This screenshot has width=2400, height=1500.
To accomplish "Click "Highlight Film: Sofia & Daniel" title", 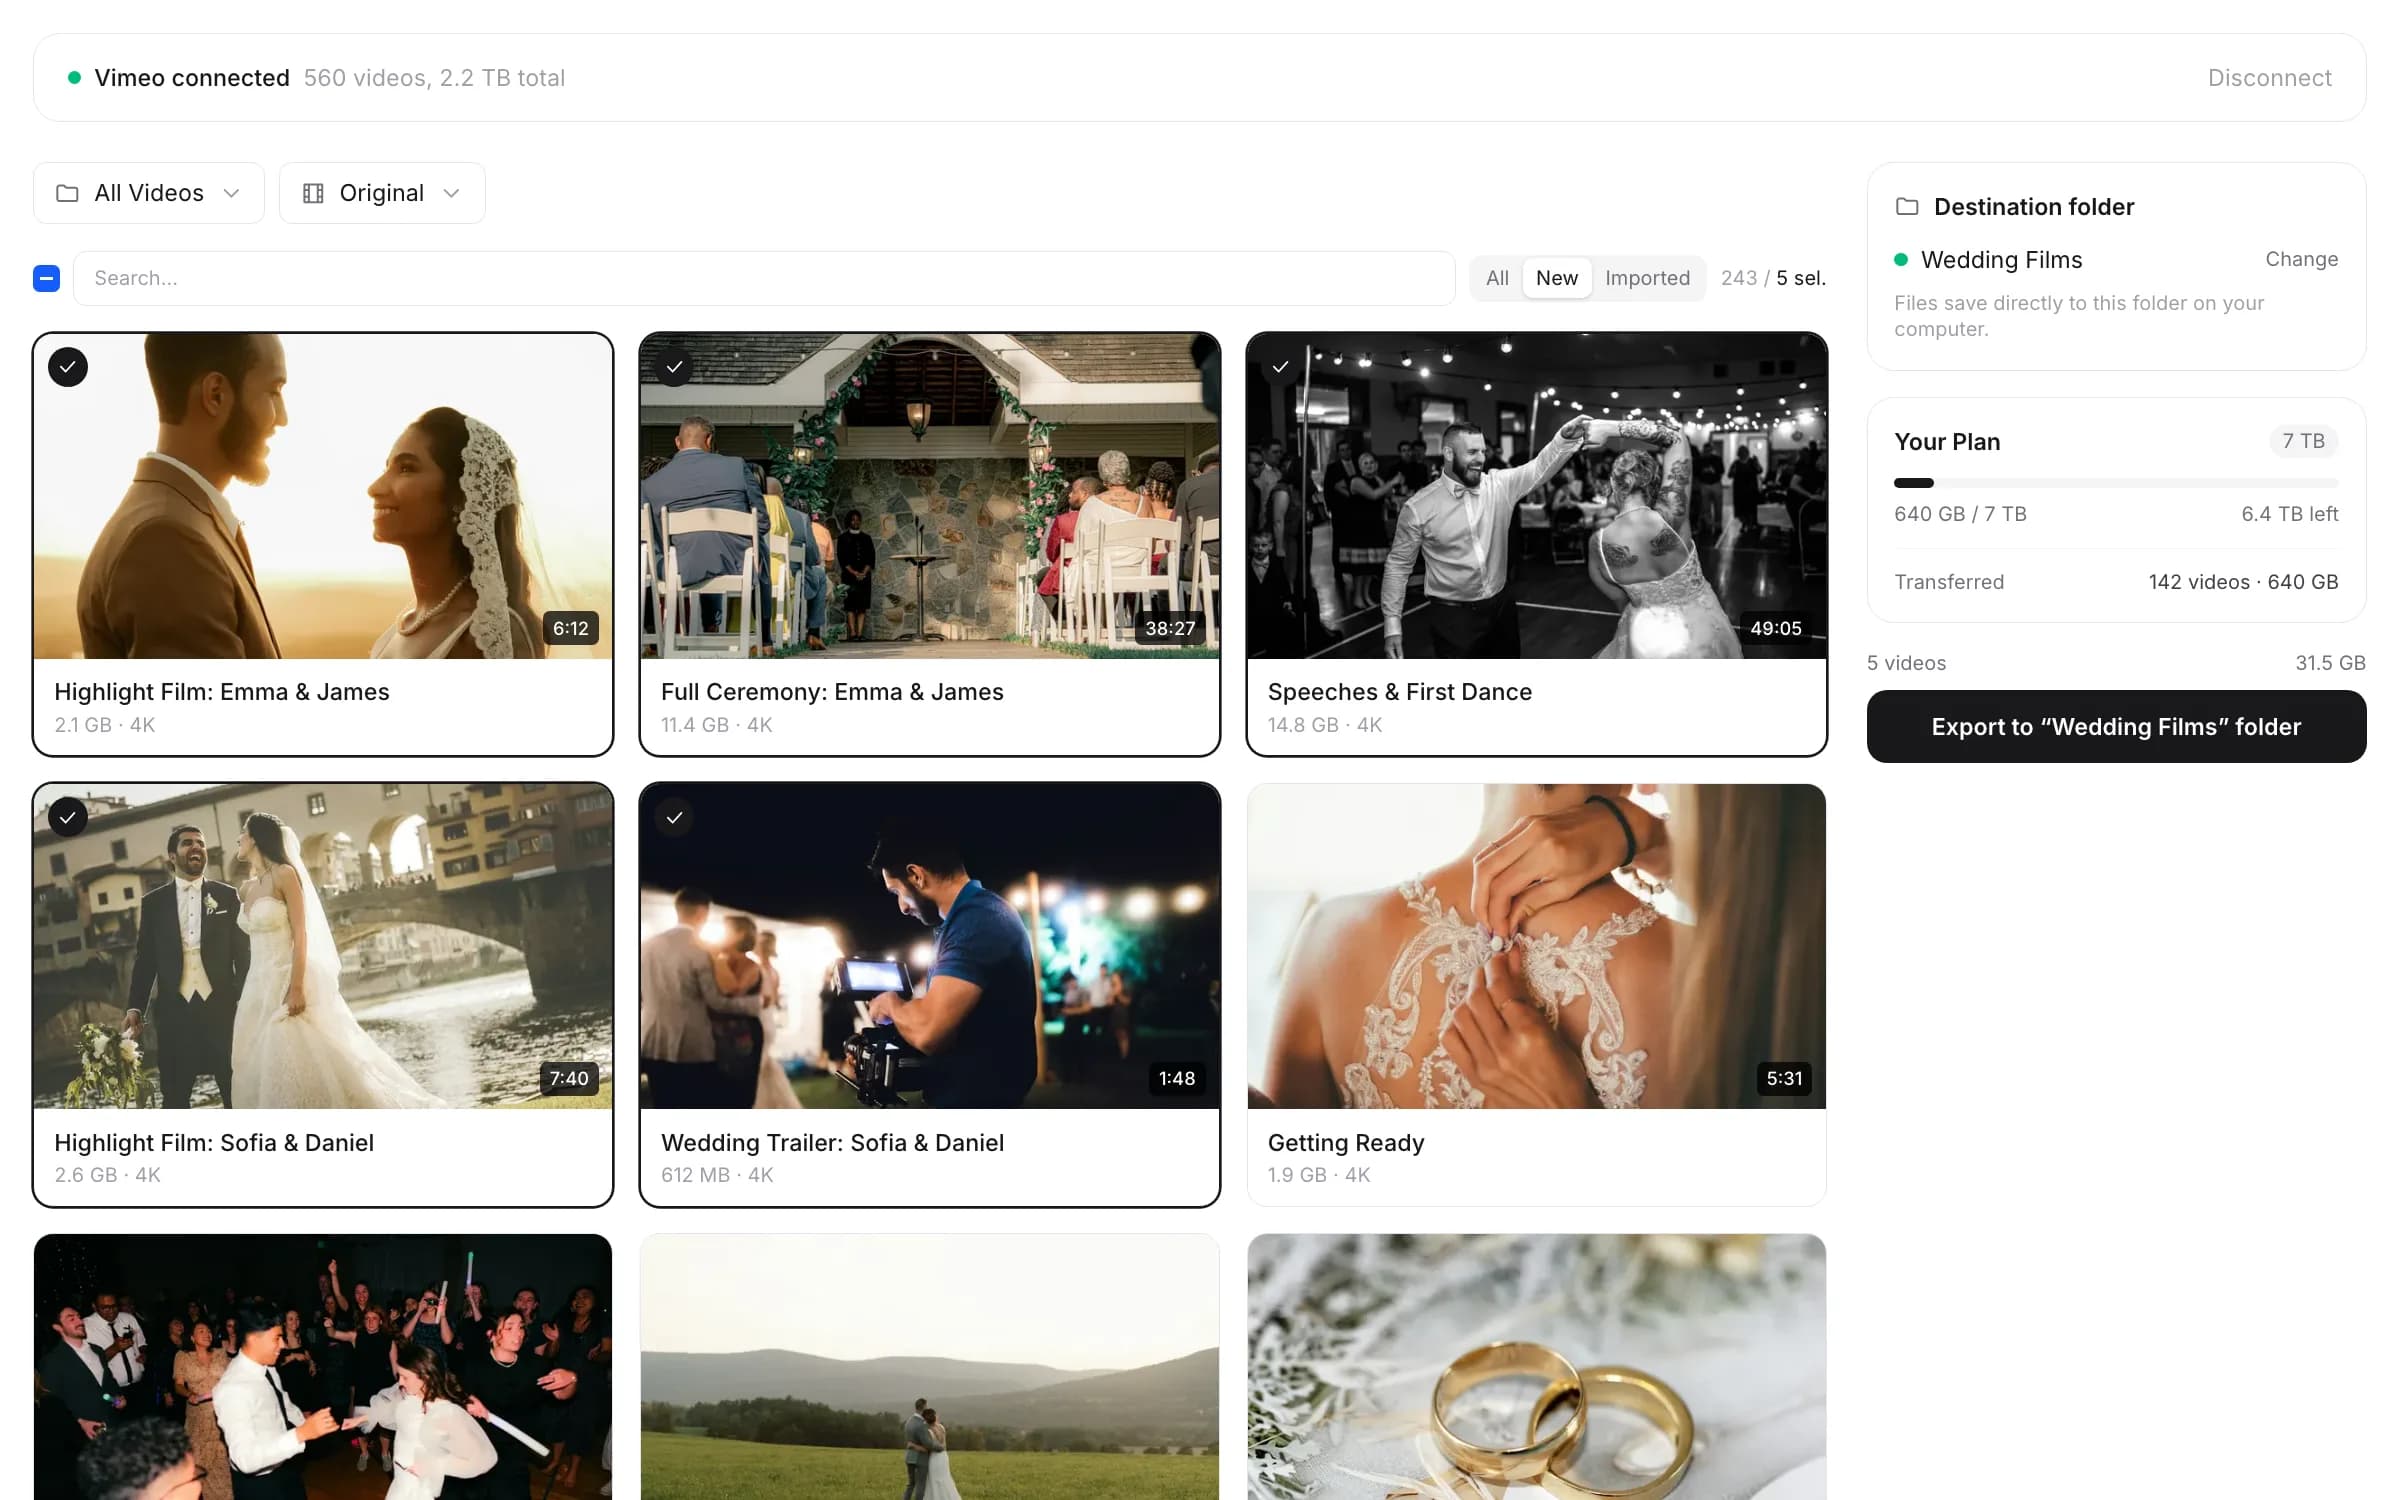I will (214, 1143).
